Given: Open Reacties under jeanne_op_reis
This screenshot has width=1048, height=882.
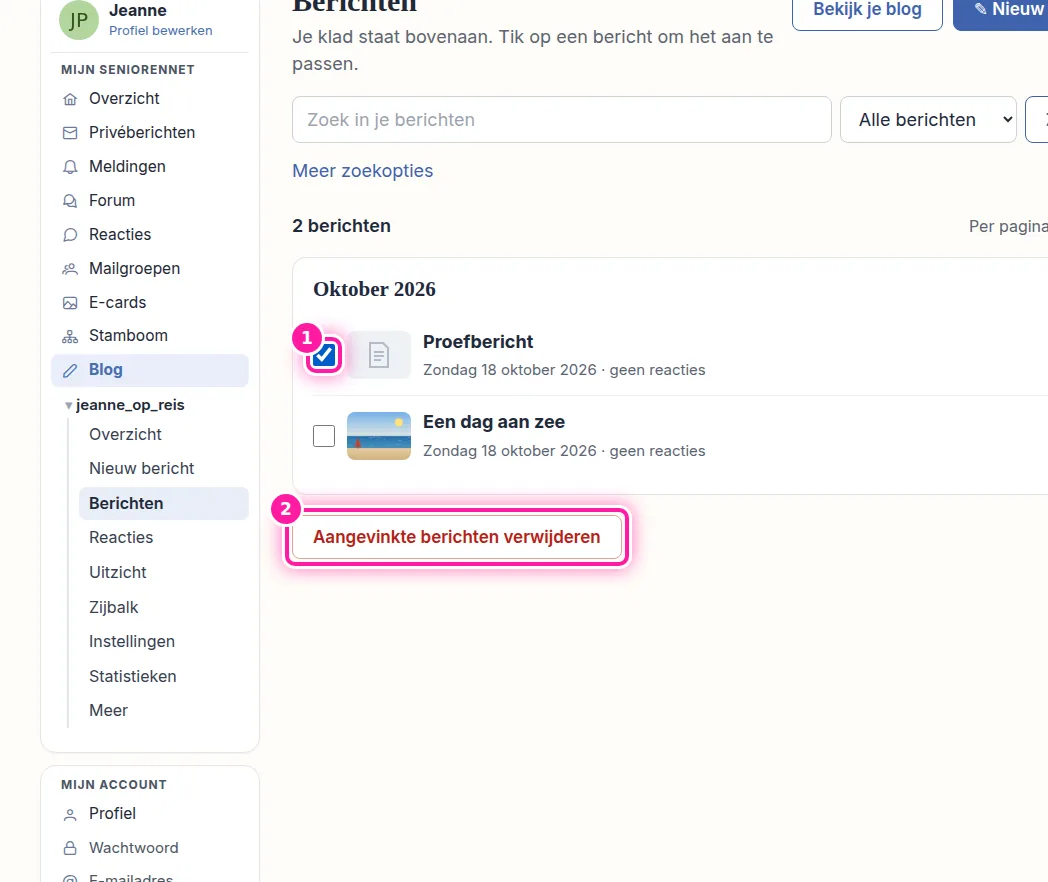Looking at the screenshot, I should click(x=121, y=538).
